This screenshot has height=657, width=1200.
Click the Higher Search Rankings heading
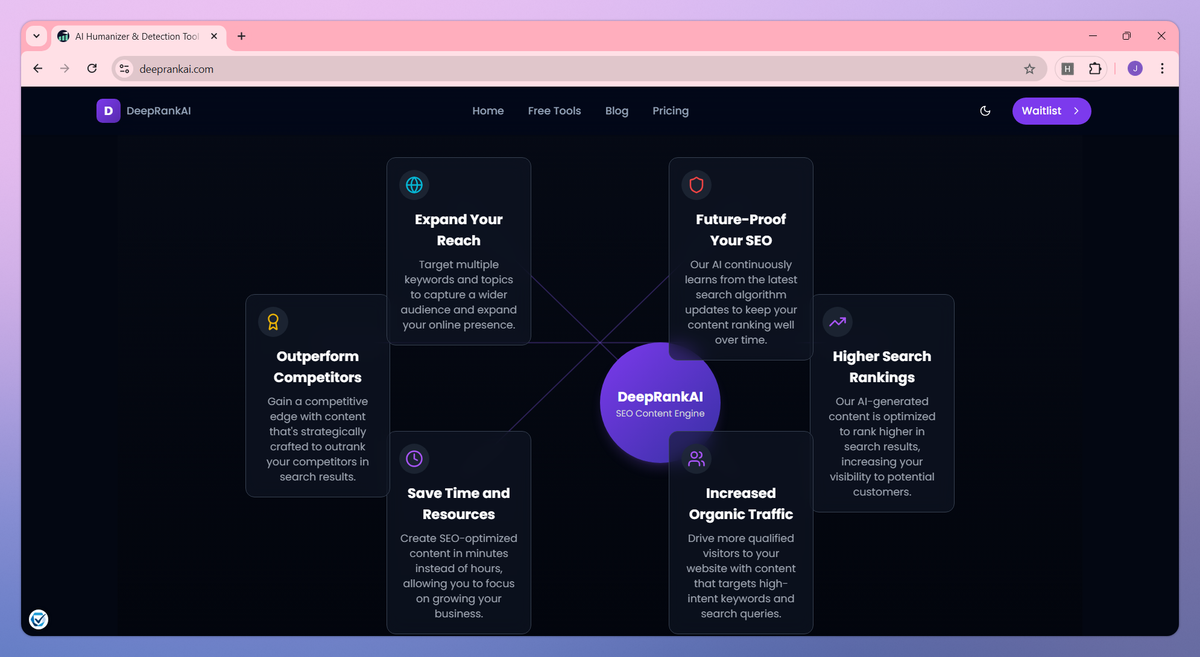click(x=882, y=367)
